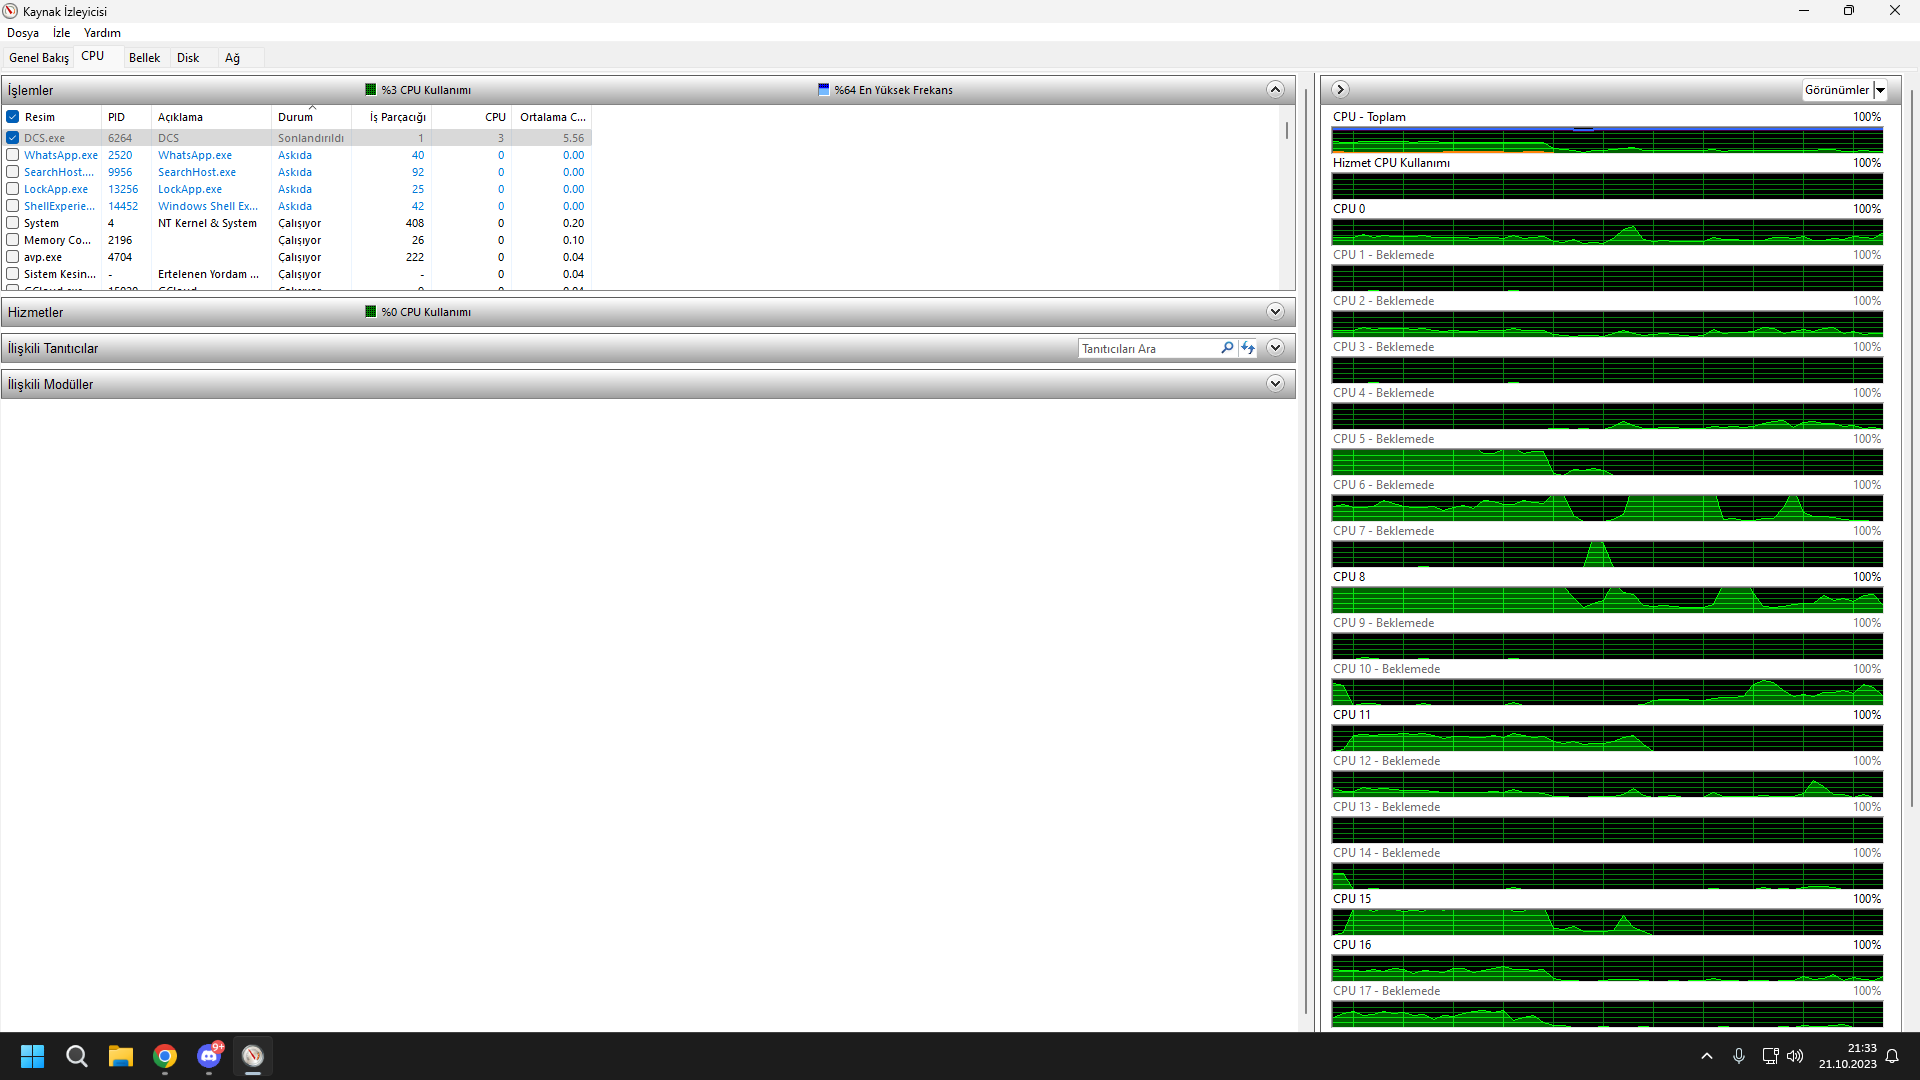Sort by the Açıklama column header
The image size is (1920, 1080).
211,117
